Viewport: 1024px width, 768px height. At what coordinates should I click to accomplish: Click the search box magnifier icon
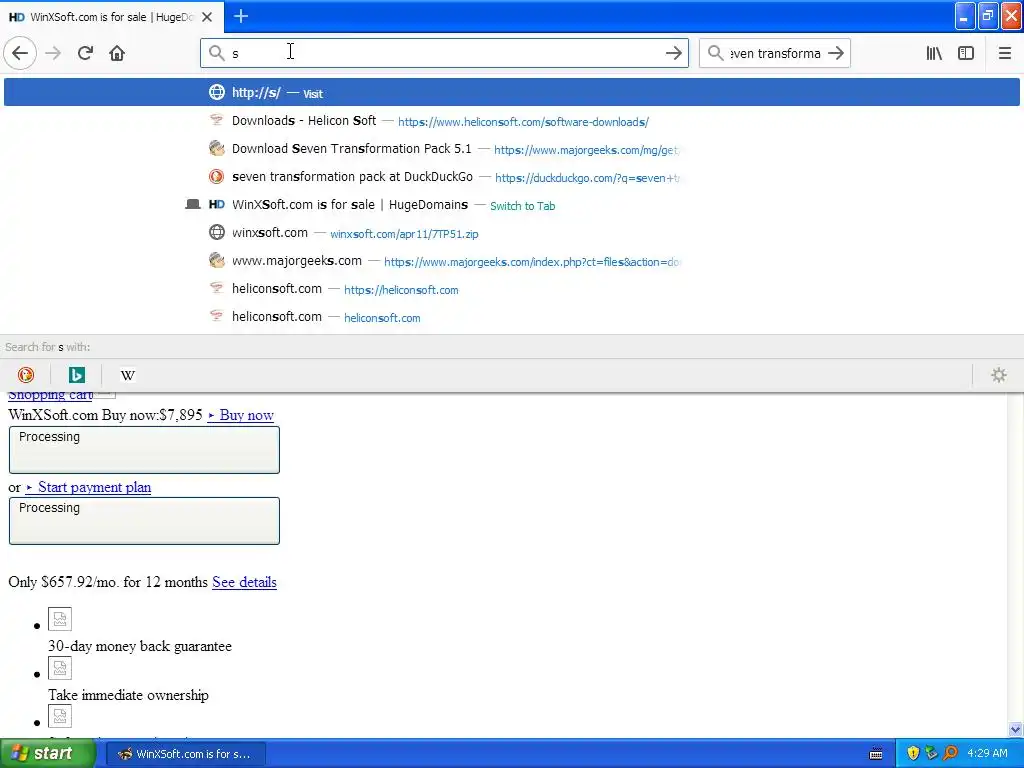[x=716, y=53]
